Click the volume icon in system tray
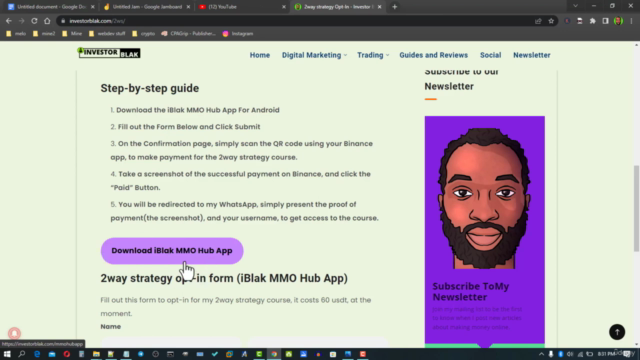 pos(570,354)
